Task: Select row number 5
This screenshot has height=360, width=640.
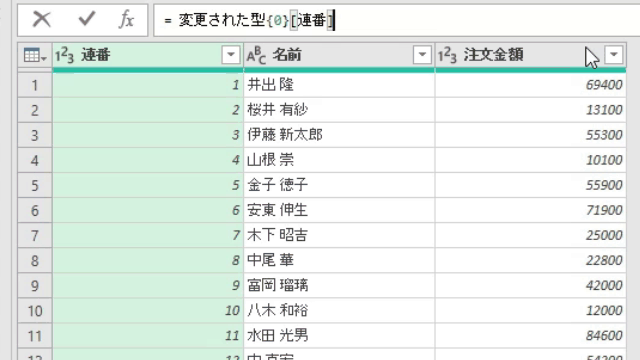Action: click(x=35, y=185)
